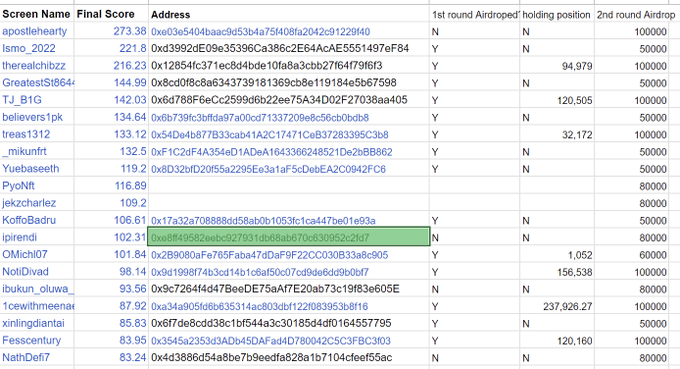The image size is (680, 369).
Task: Select the Address header cell
Action: pyautogui.click(x=289, y=14)
